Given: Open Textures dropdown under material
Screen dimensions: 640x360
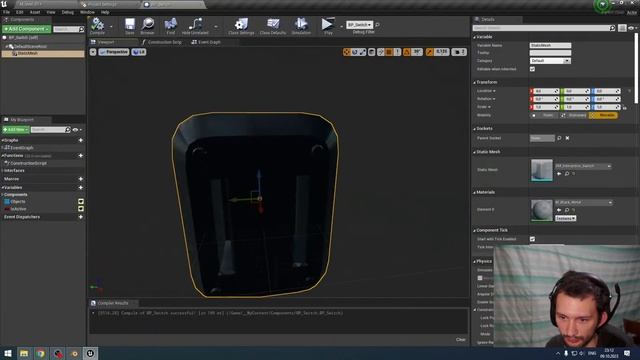Looking at the screenshot, I should tap(565, 218).
